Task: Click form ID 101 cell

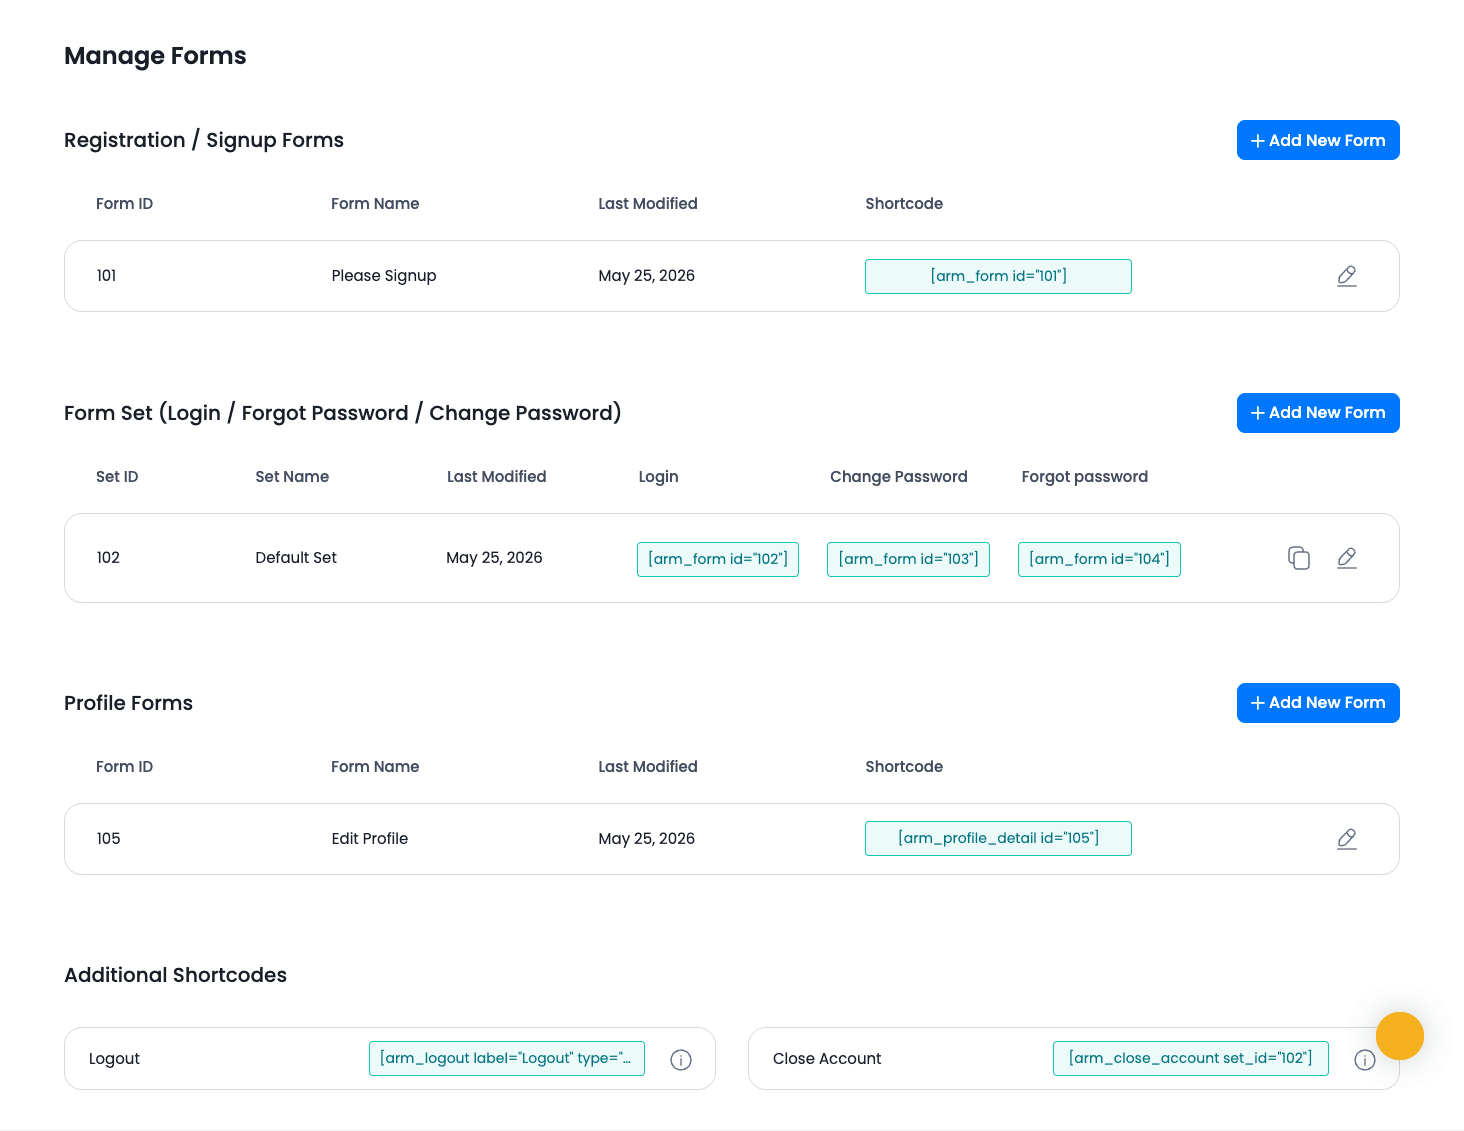Action: 106,276
